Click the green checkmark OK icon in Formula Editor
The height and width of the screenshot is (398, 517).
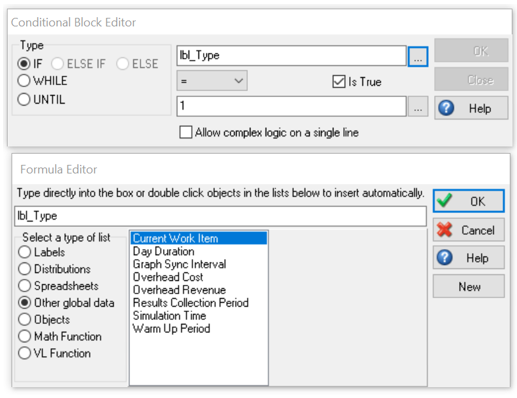tap(445, 201)
